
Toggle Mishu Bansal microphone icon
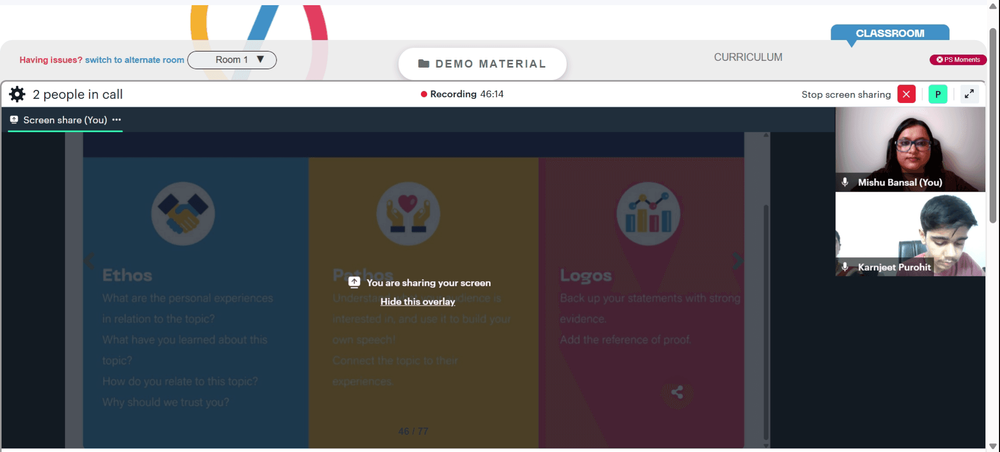coord(845,182)
